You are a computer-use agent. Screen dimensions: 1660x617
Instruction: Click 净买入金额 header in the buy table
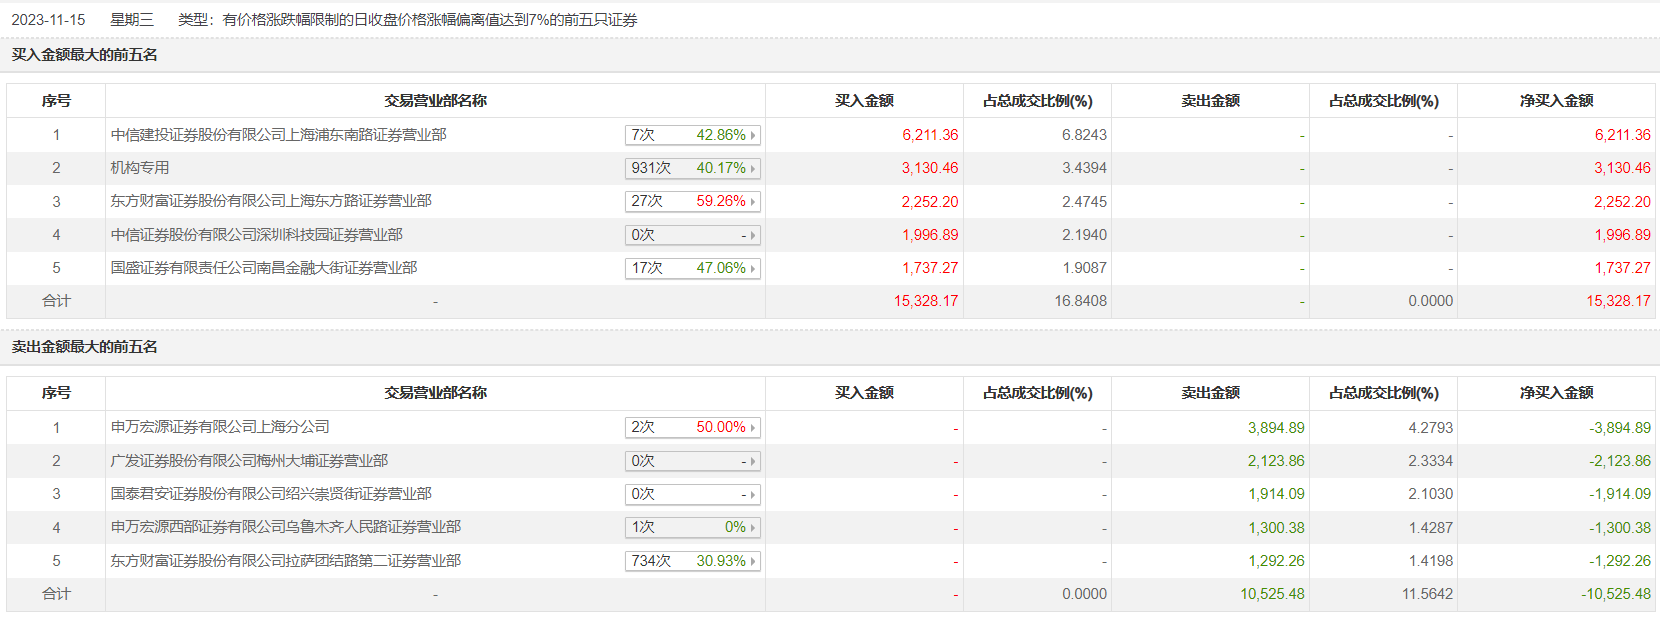click(1556, 101)
